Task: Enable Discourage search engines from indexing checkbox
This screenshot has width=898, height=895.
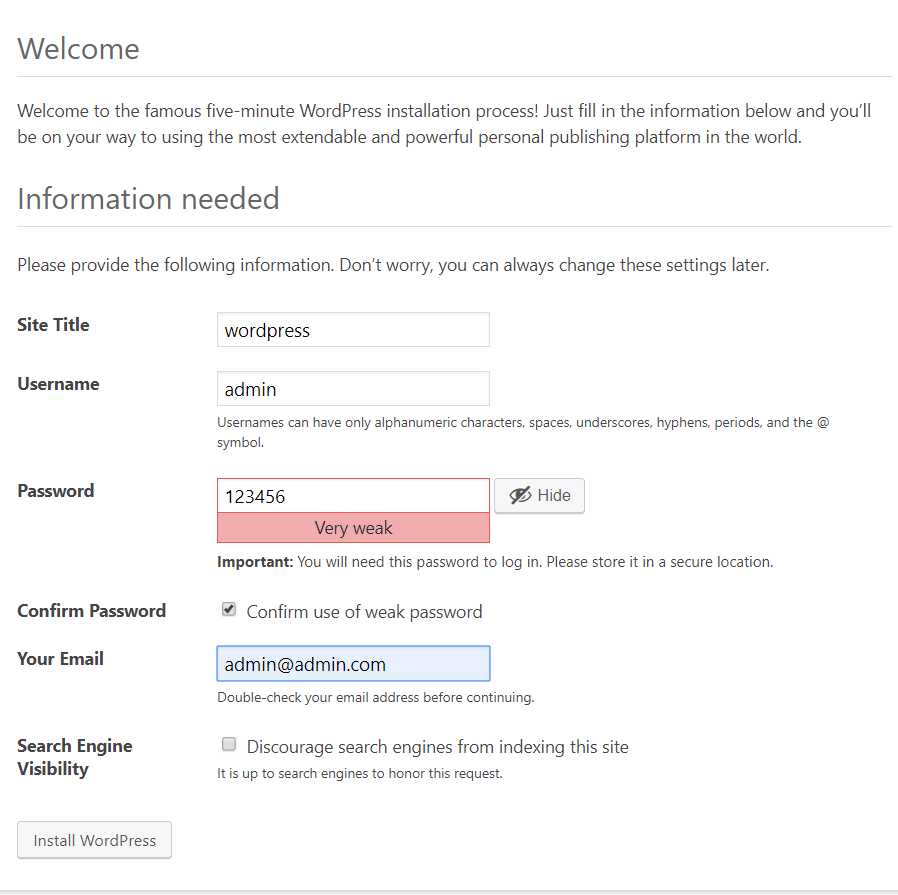Action: 229,744
